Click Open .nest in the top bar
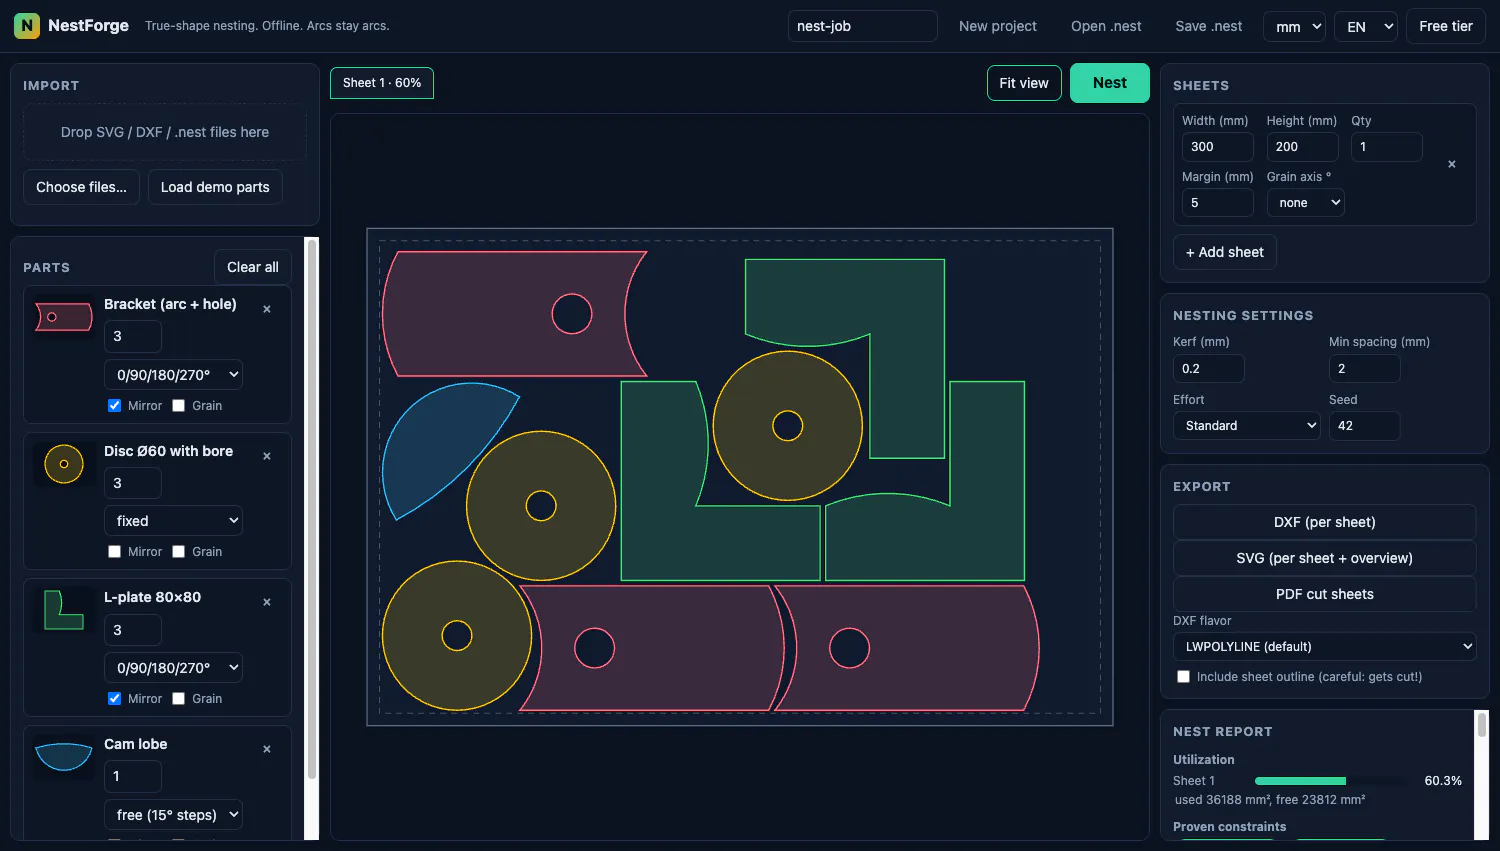Viewport: 1500px width, 851px height. [1106, 26]
